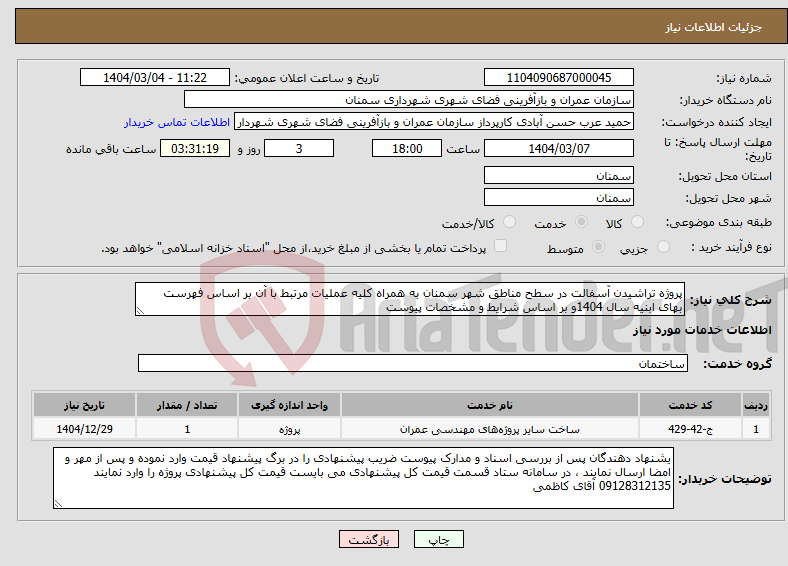The width and height of the screenshot is (788, 566).
Task: Click the شماره نیاز label
Action: [744, 78]
